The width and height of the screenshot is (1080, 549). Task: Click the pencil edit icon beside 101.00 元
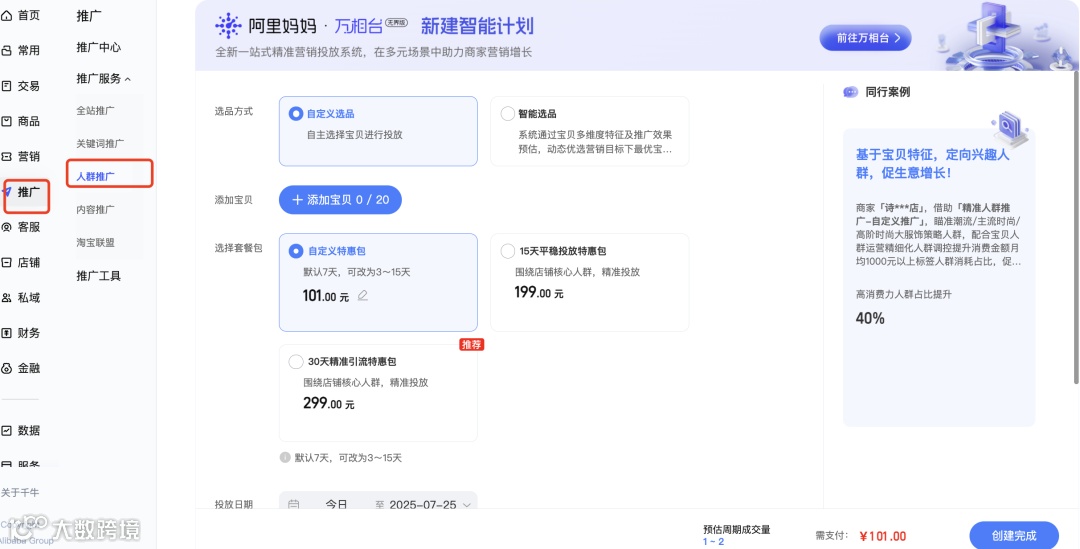[363, 296]
